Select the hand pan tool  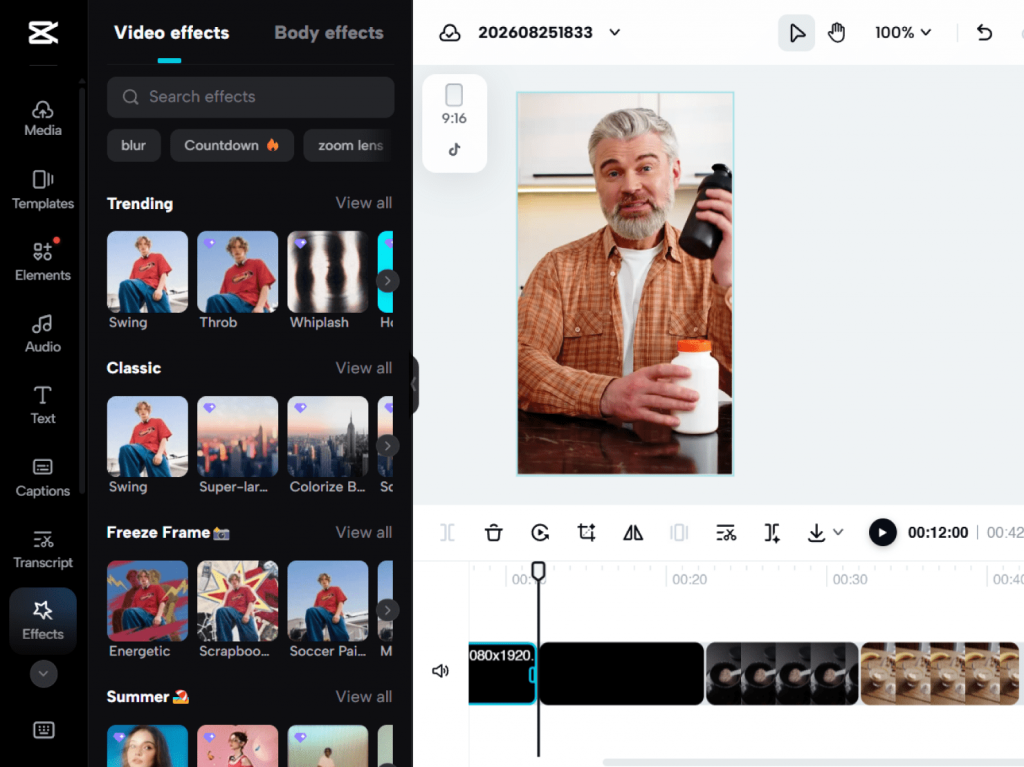[837, 33]
